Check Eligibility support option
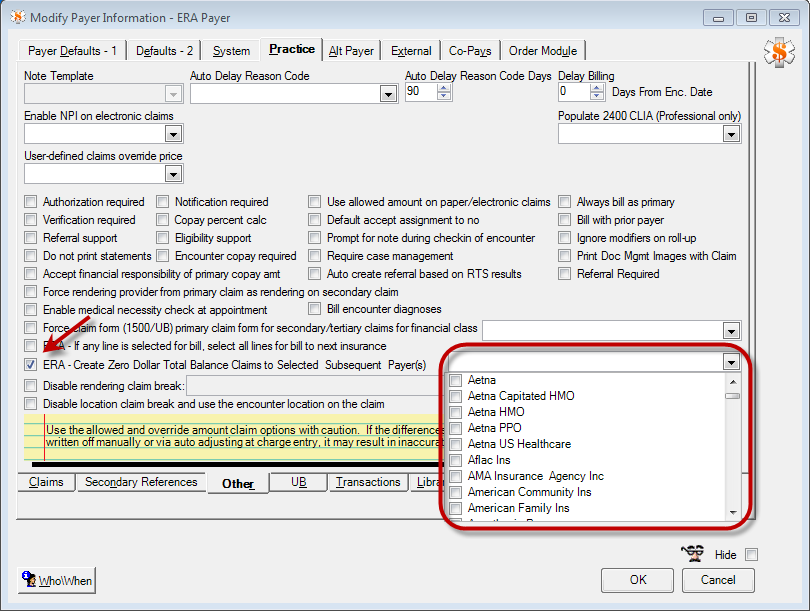 [x=163, y=238]
